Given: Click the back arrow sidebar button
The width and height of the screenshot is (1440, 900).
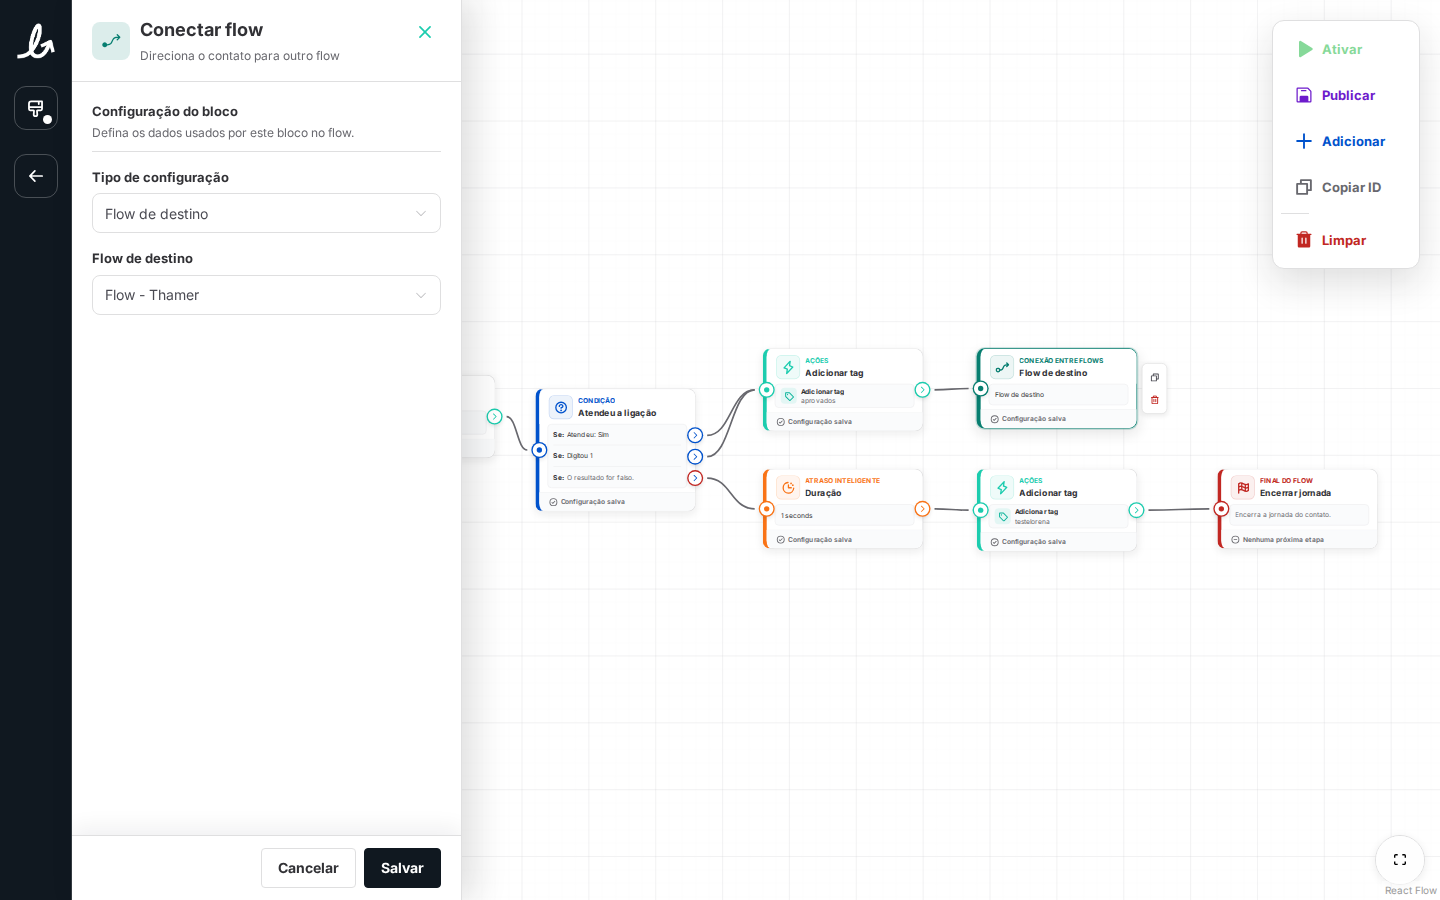Looking at the screenshot, I should pyautogui.click(x=36, y=176).
